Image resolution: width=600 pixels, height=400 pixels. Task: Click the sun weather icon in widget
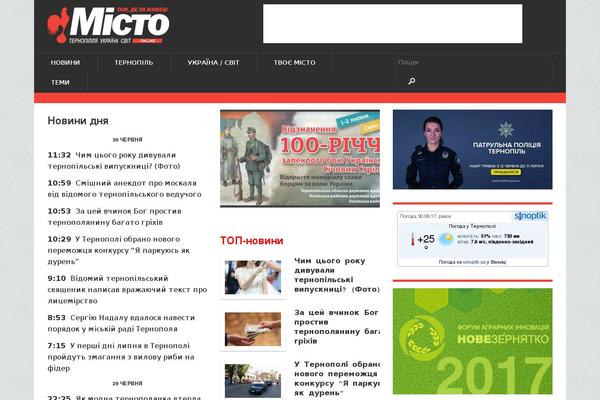[446, 239]
